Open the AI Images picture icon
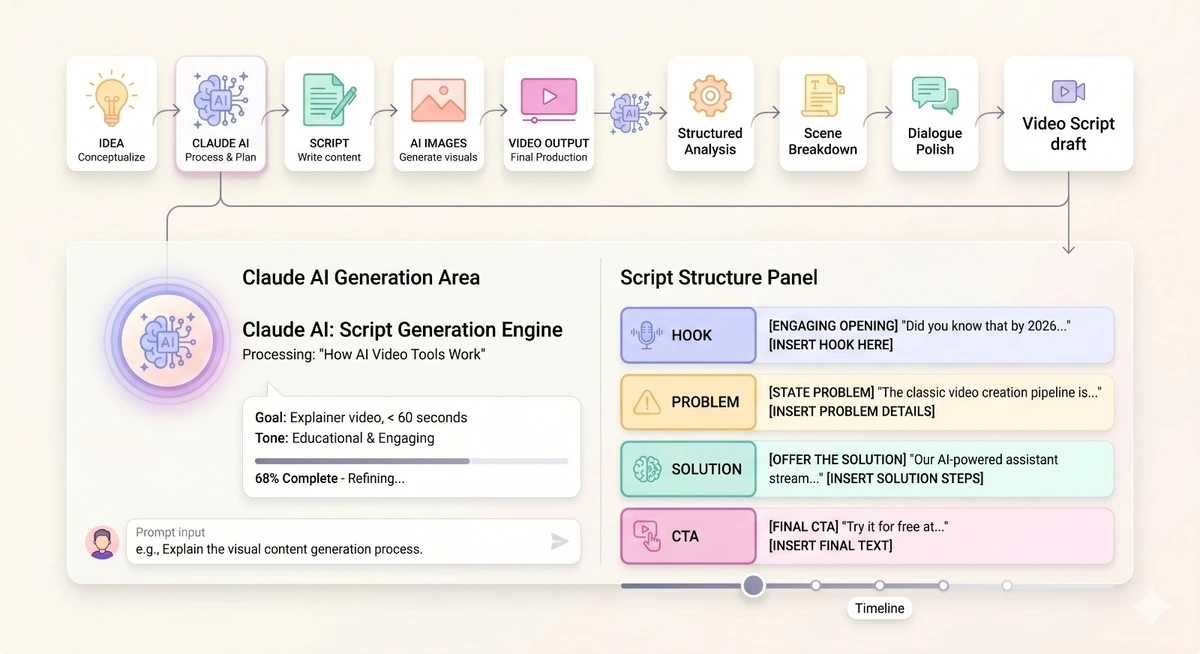Image resolution: width=1200 pixels, height=654 pixels. coord(438,100)
